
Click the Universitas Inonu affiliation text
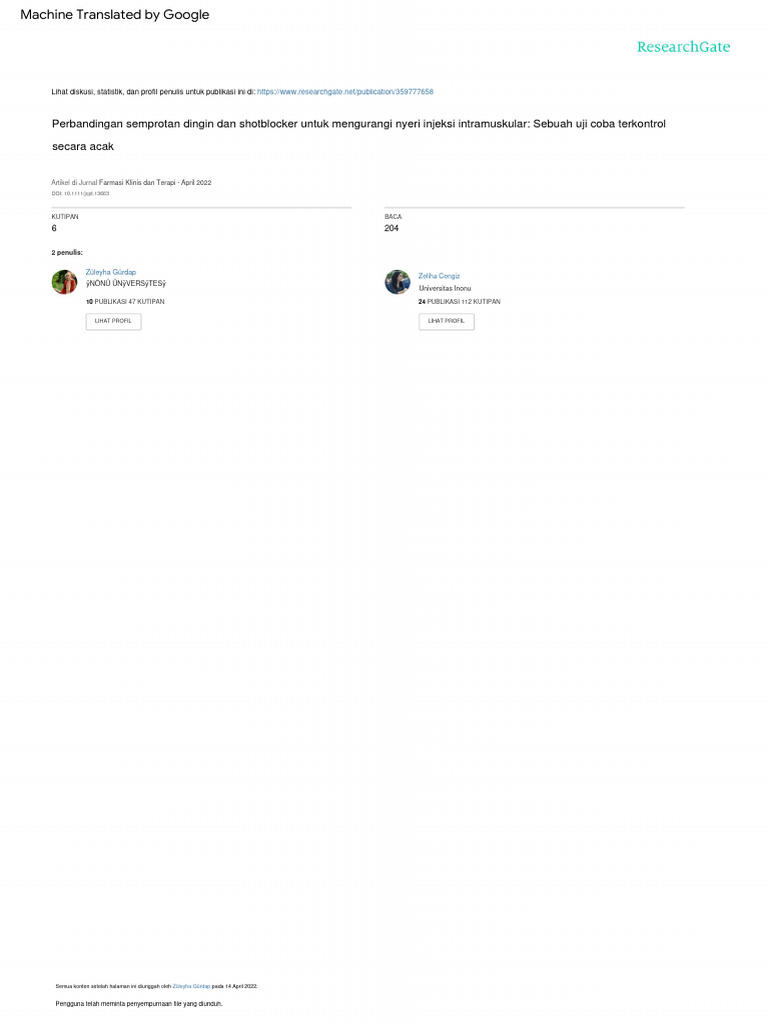click(445, 288)
